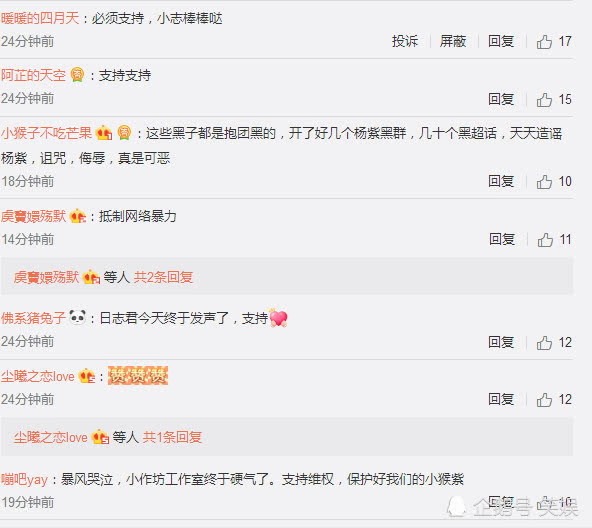This screenshot has height=528, width=592.
Task: Click the panda emoji beside 佛系猪兔子
Action: point(78,317)
